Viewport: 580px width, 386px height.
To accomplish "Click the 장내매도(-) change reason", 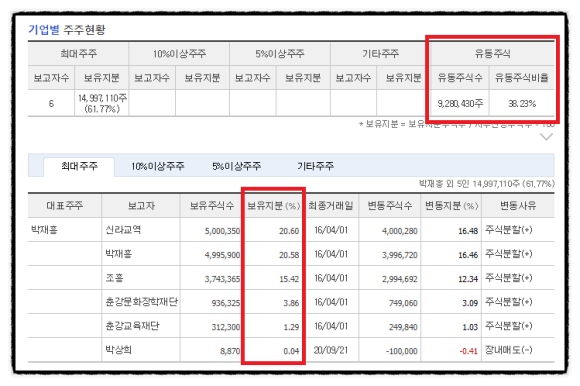I will tap(509, 350).
